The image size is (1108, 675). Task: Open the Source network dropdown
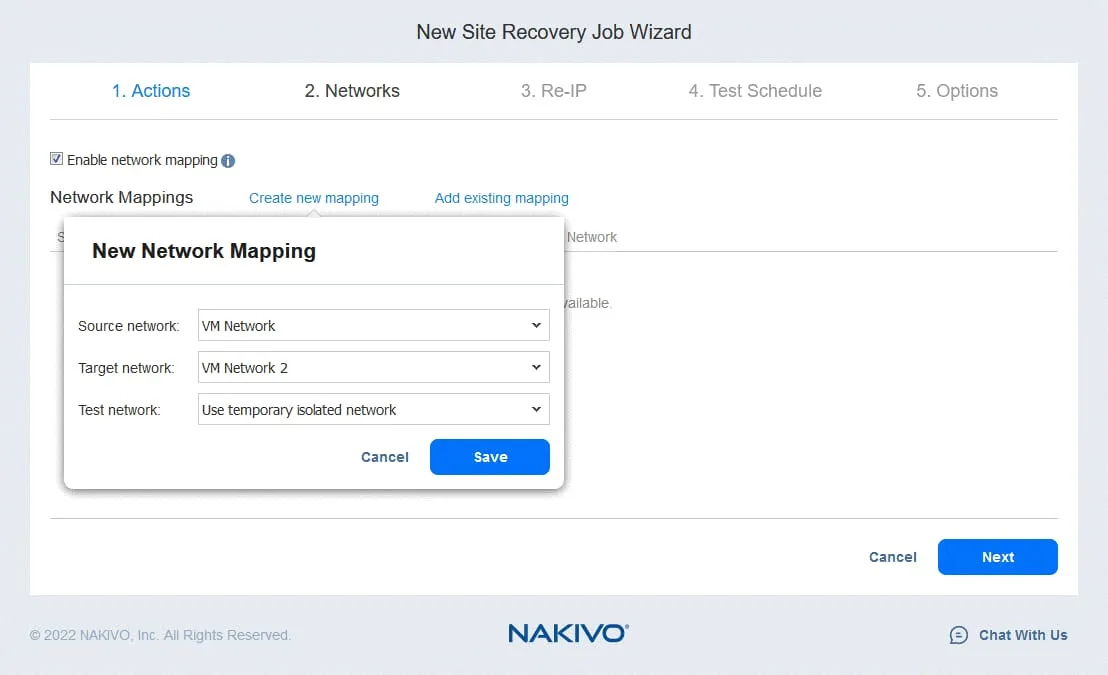(539, 325)
